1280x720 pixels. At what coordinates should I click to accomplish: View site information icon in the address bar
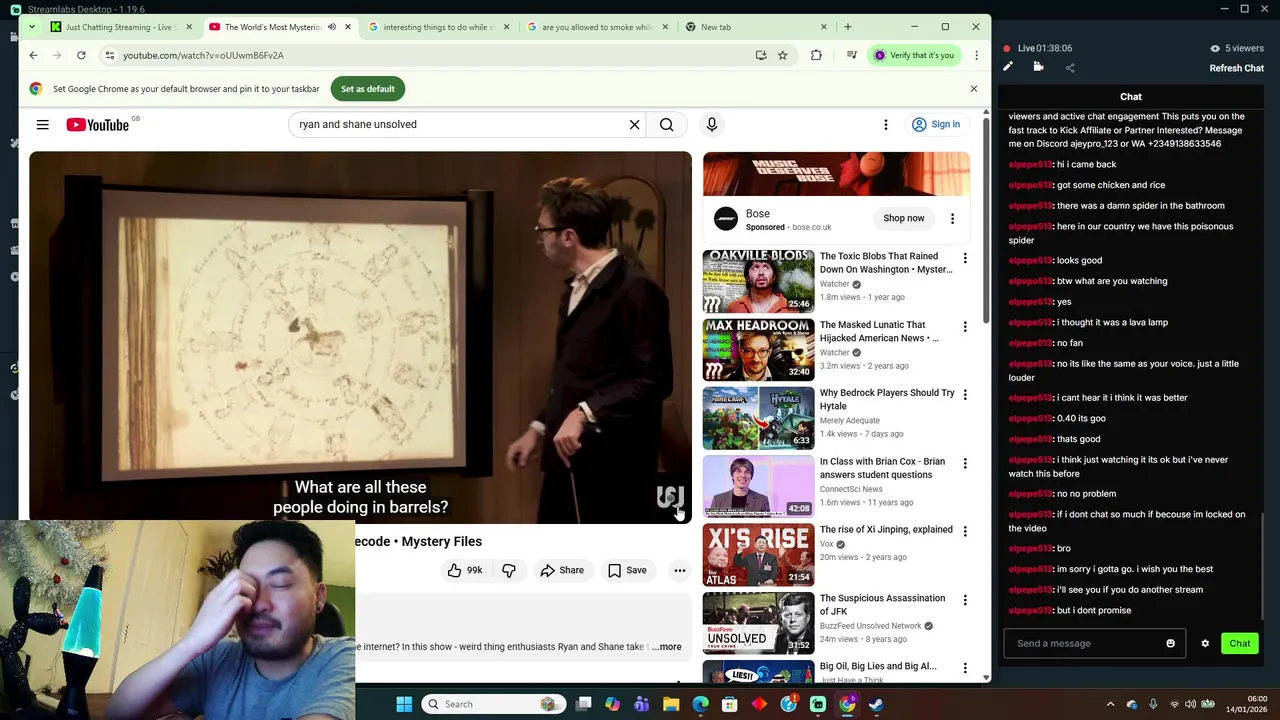click(x=110, y=55)
